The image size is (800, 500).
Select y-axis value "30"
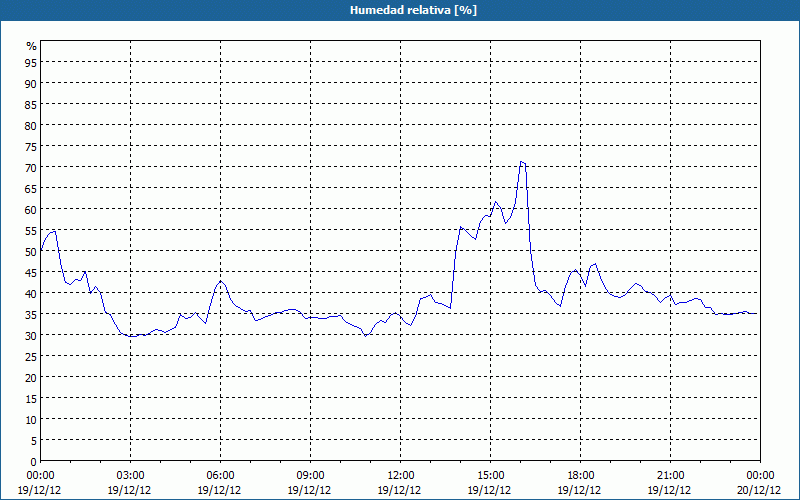(31, 336)
